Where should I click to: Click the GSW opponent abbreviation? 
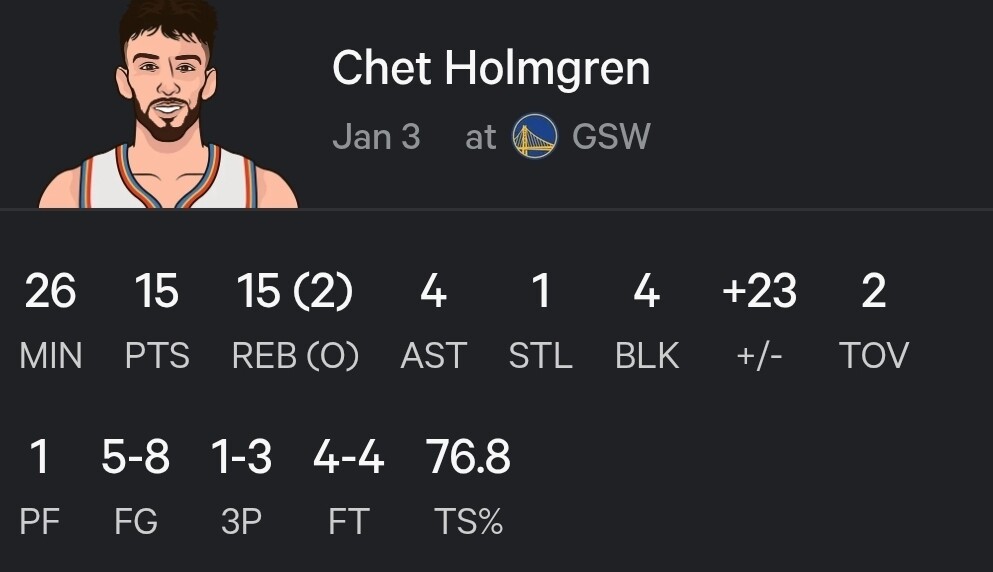[x=611, y=137]
